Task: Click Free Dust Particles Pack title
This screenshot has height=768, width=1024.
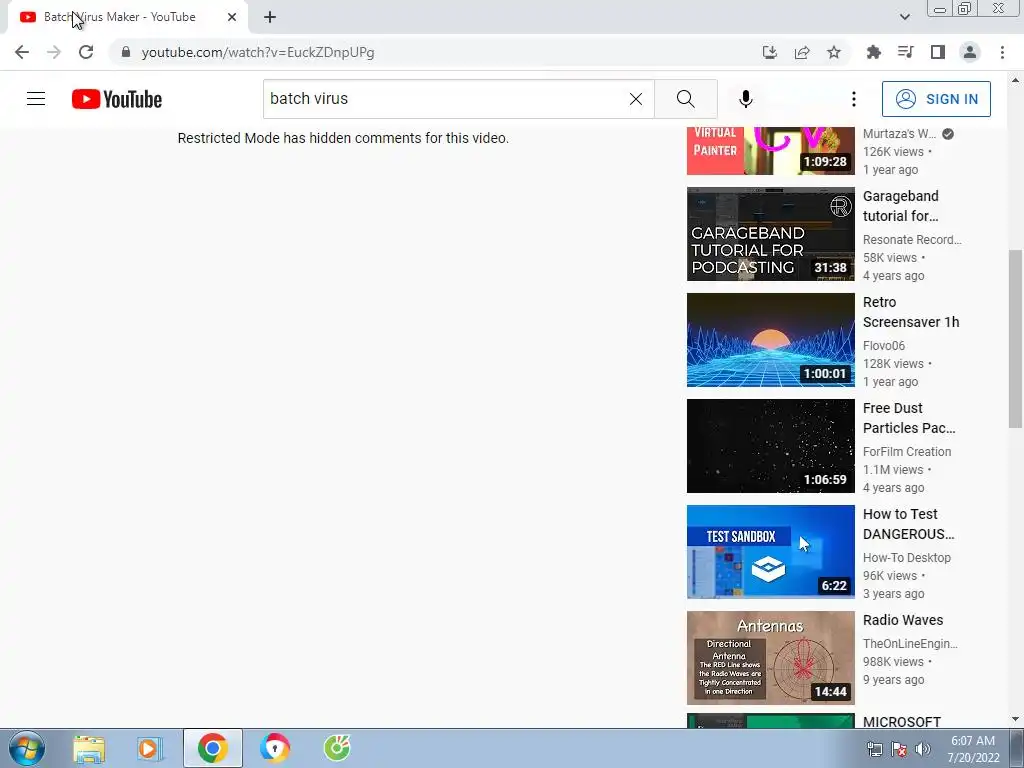Action: (x=909, y=418)
